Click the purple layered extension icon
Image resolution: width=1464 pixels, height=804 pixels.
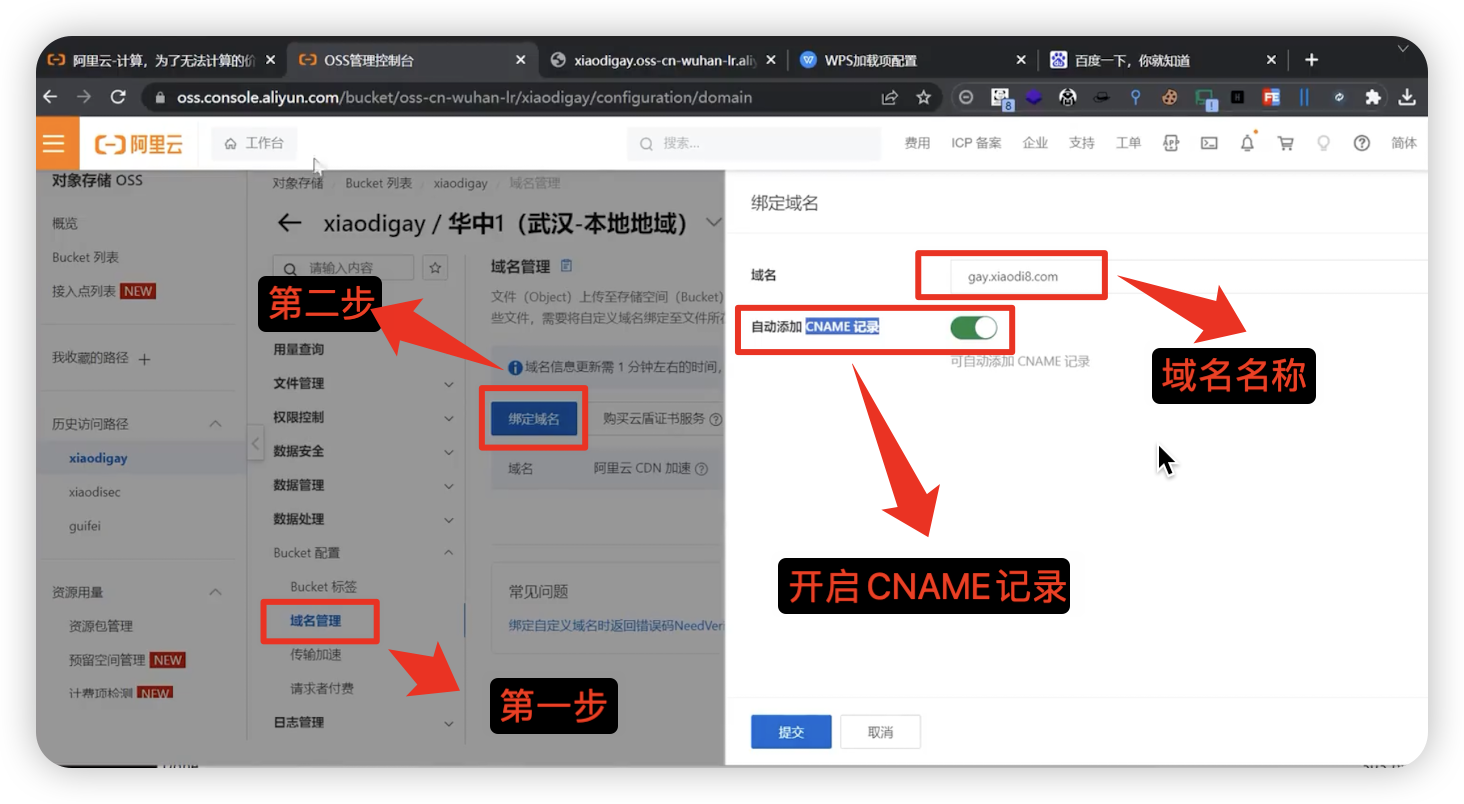[1034, 97]
